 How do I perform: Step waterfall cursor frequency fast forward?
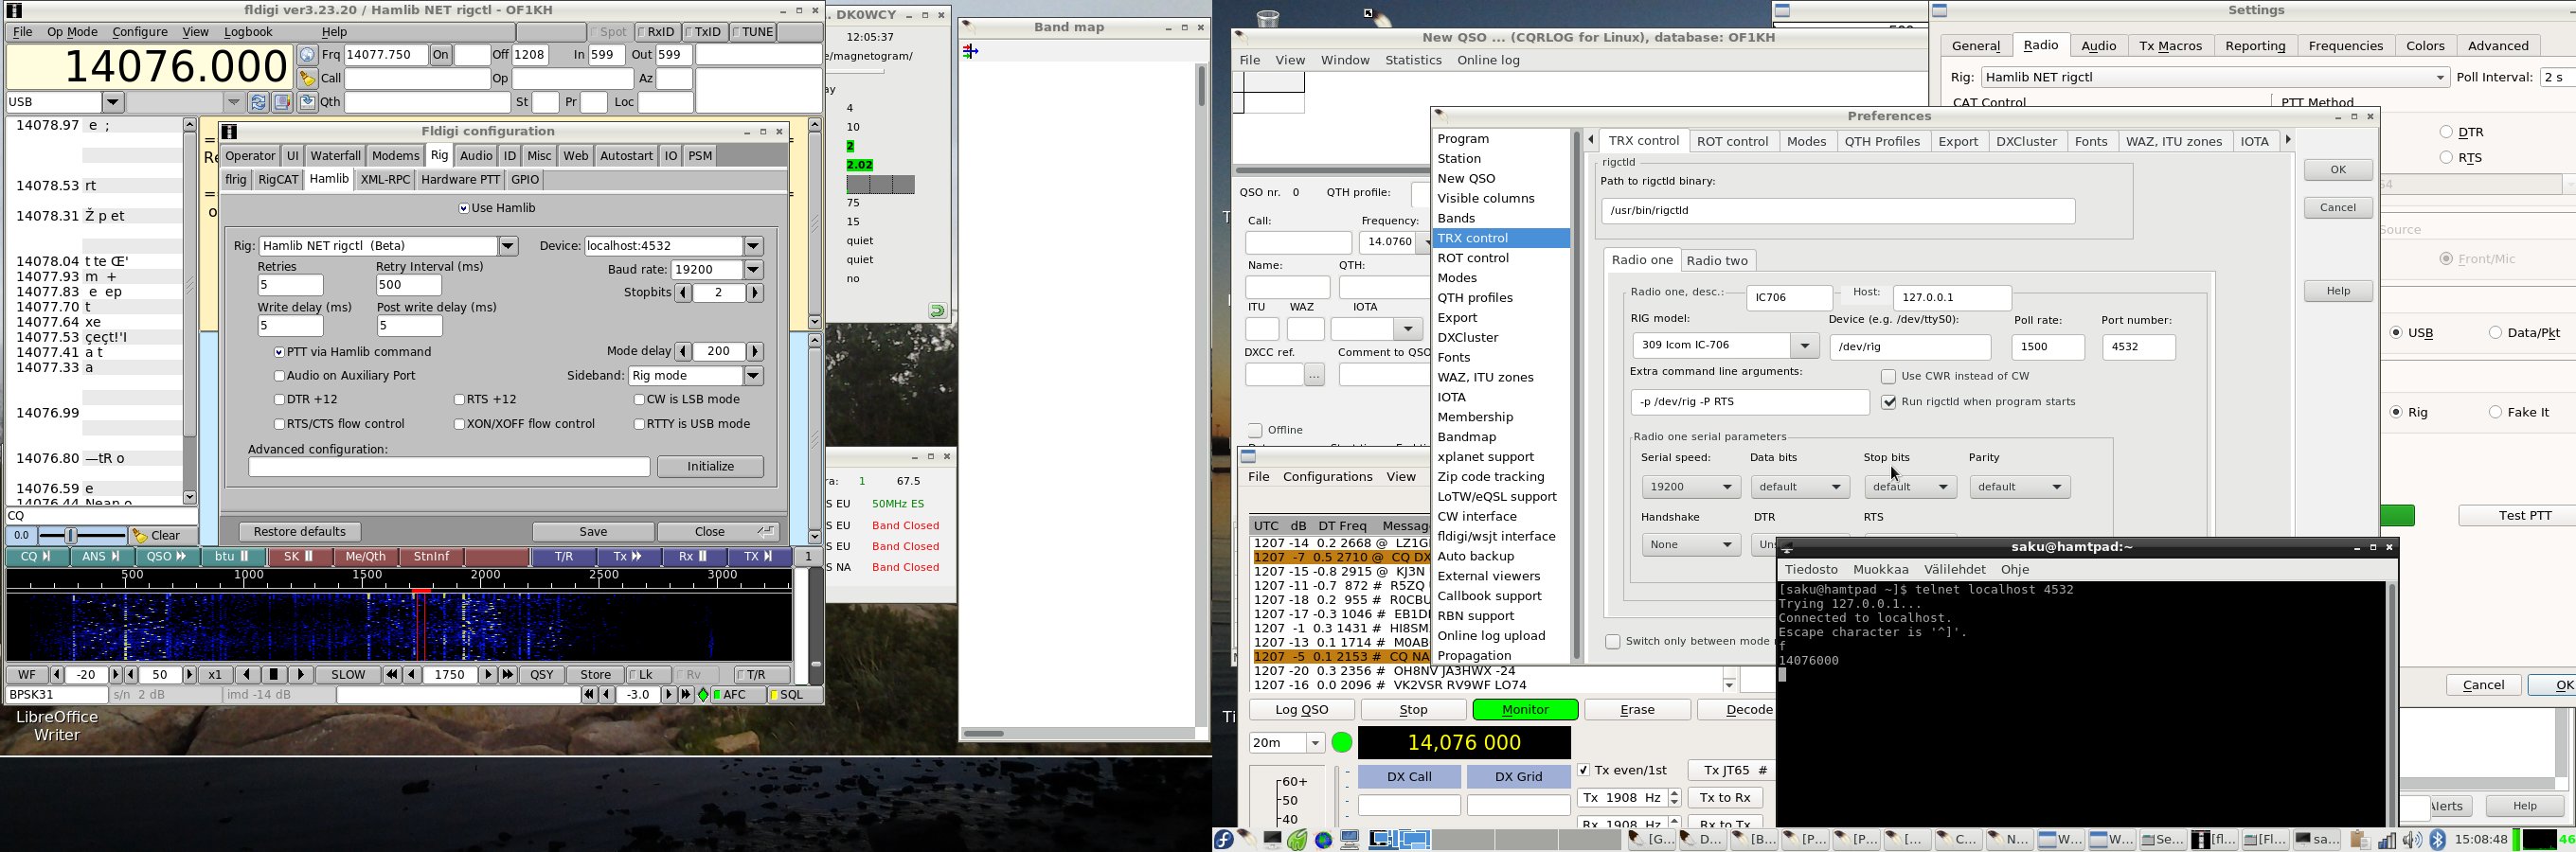click(507, 675)
